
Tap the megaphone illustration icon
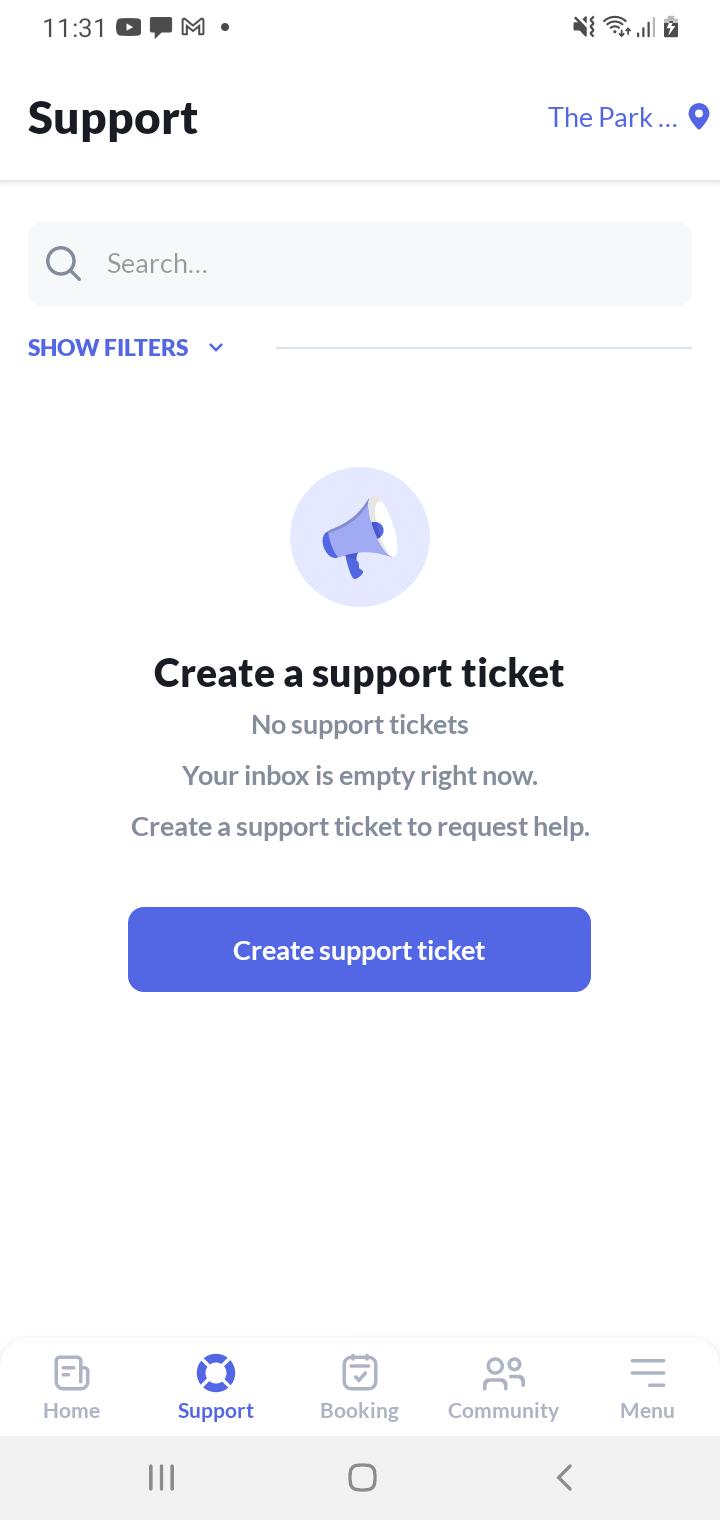pyautogui.click(x=359, y=537)
